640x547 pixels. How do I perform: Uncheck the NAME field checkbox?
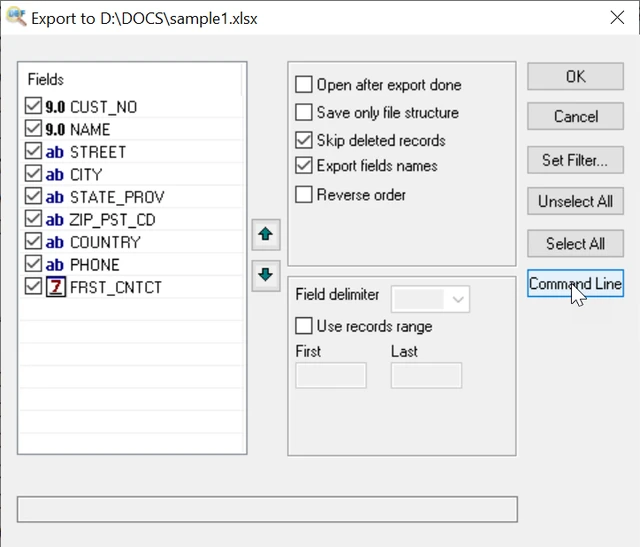(x=33, y=128)
